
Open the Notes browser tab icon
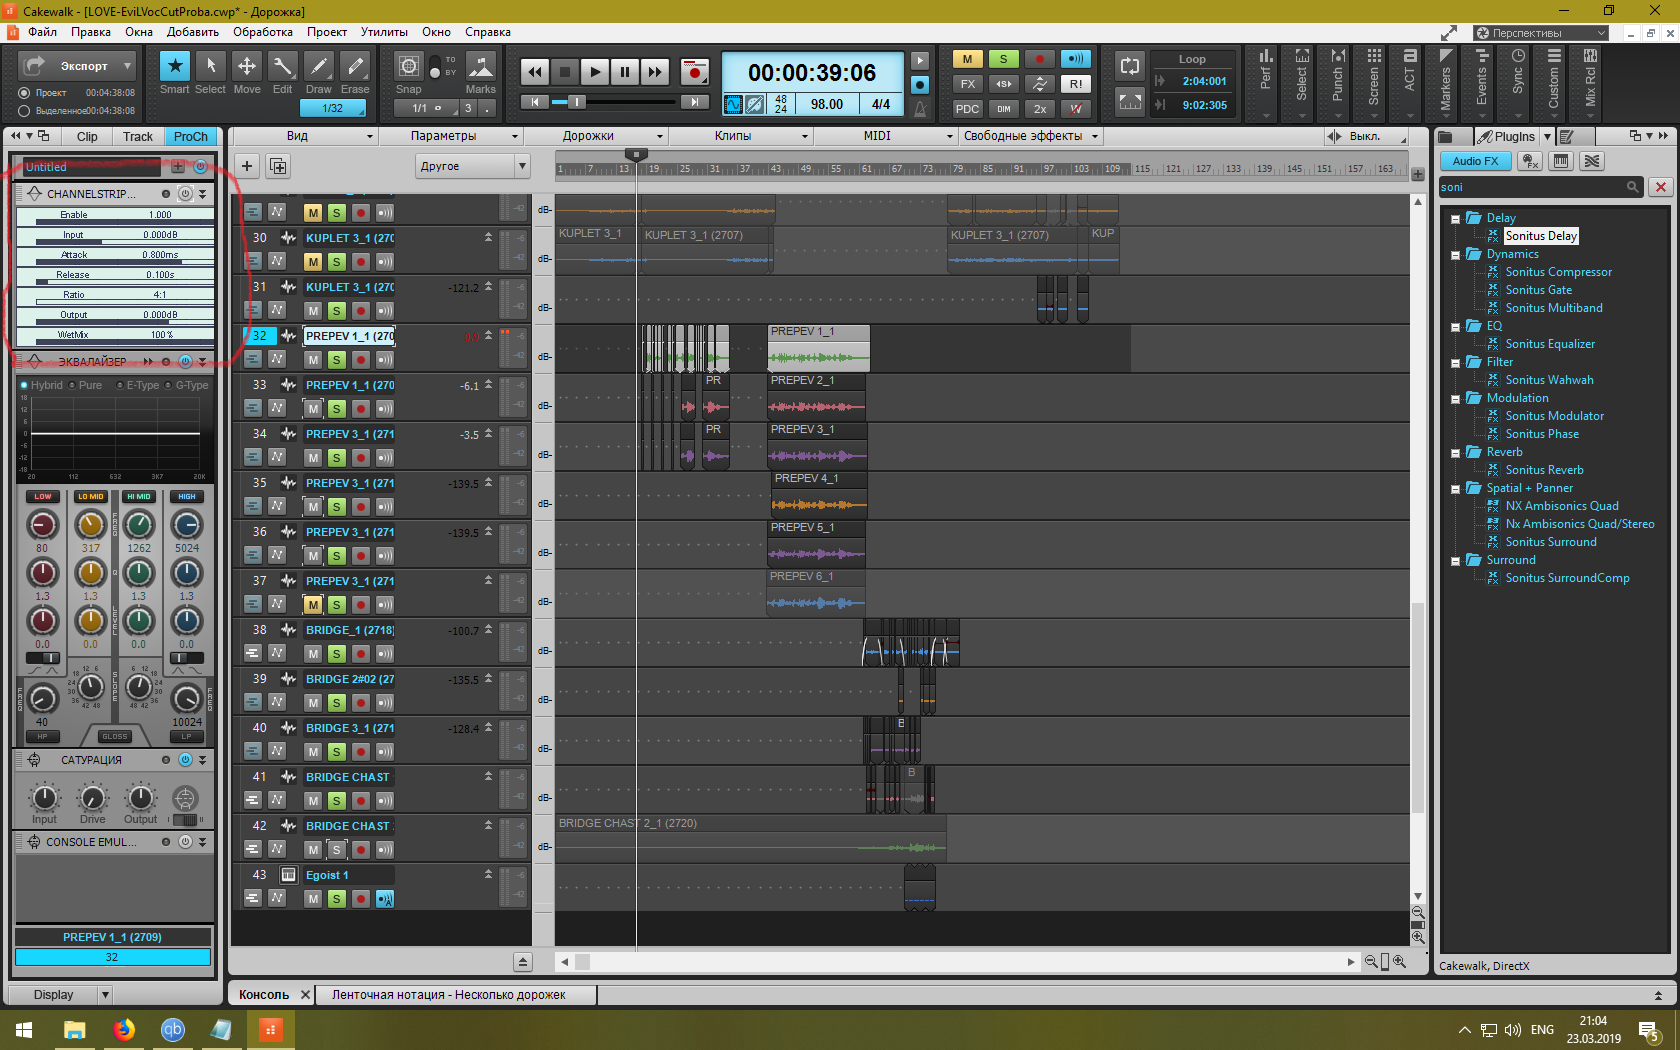tap(1567, 136)
